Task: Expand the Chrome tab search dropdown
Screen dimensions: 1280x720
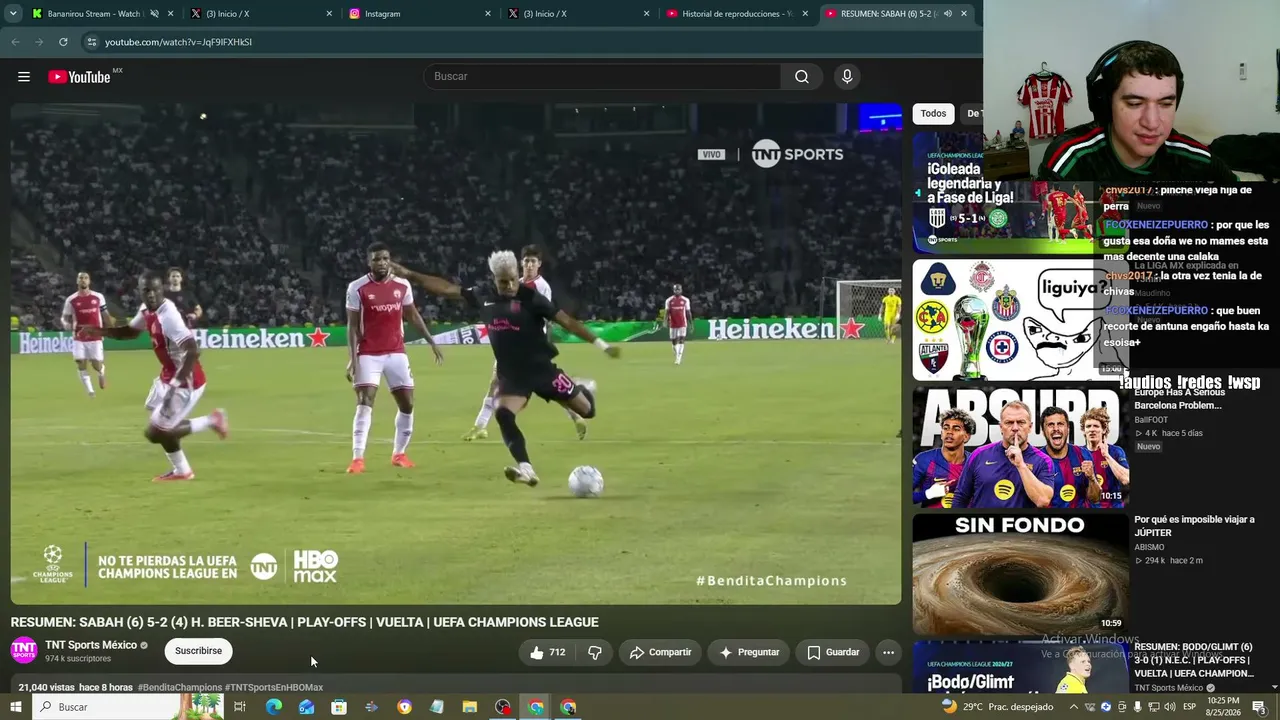Action: [x=13, y=14]
